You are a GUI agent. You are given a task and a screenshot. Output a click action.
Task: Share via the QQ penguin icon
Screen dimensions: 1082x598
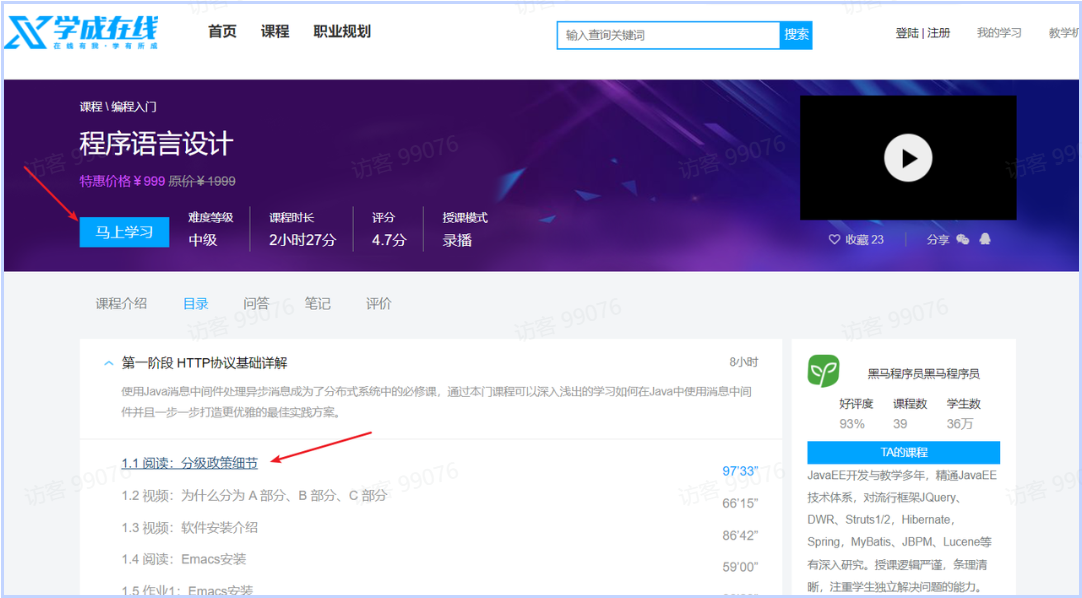pyautogui.click(x=985, y=239)
